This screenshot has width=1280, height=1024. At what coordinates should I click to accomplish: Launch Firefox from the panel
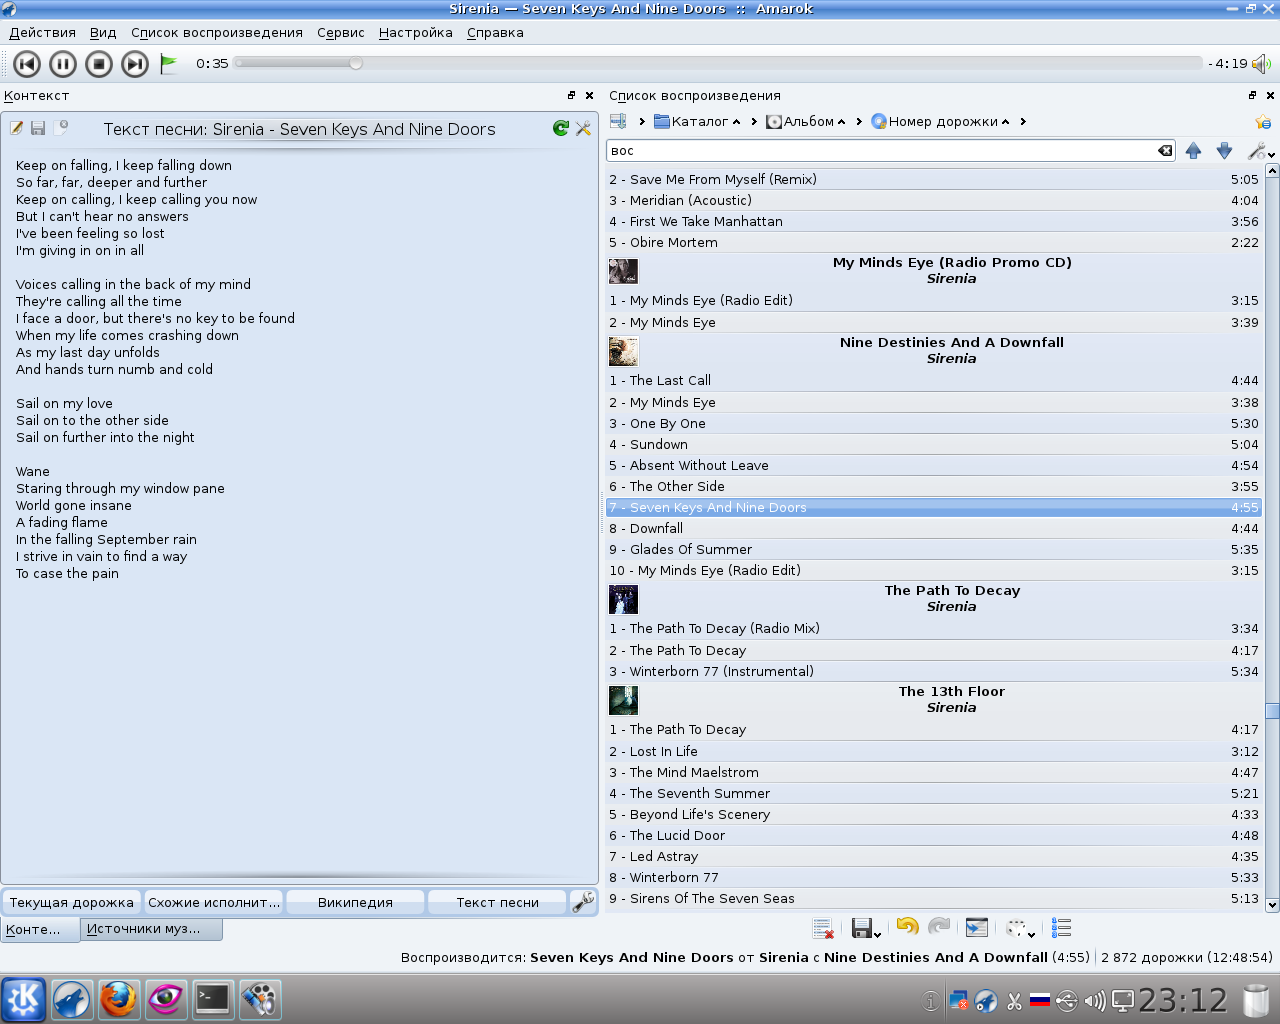click(118, 999)
